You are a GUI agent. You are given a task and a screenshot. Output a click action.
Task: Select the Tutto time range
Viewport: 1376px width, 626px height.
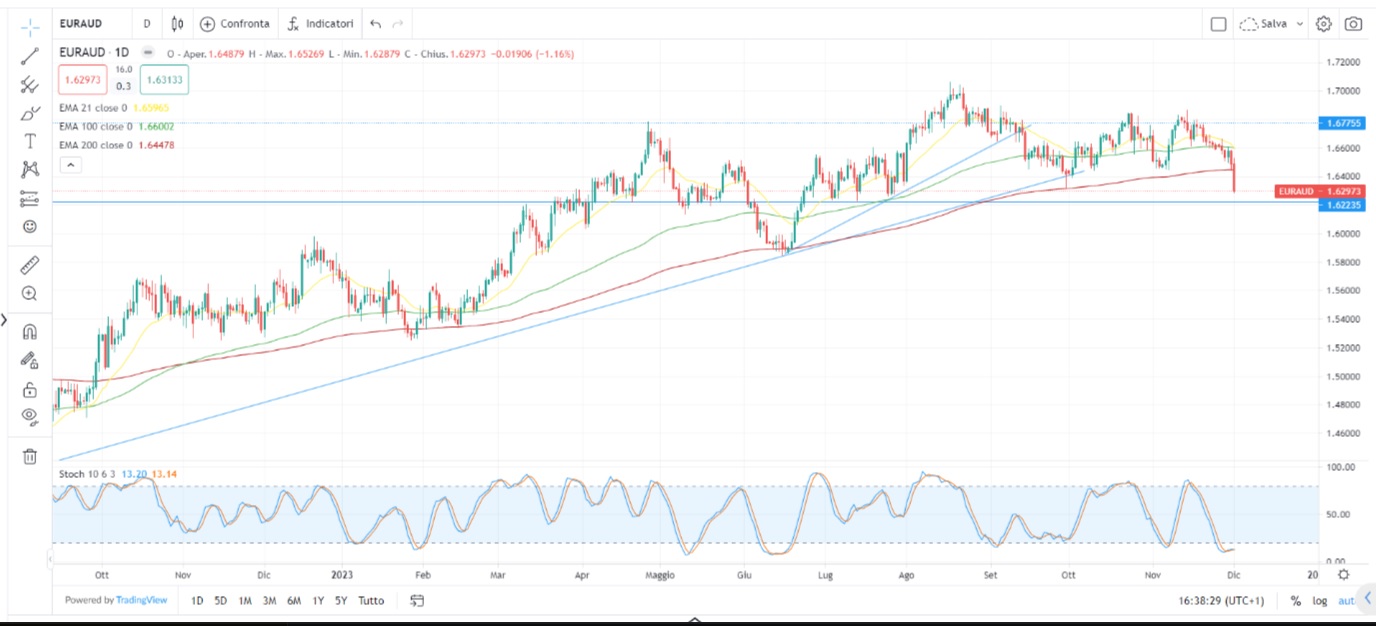(371, 601)
